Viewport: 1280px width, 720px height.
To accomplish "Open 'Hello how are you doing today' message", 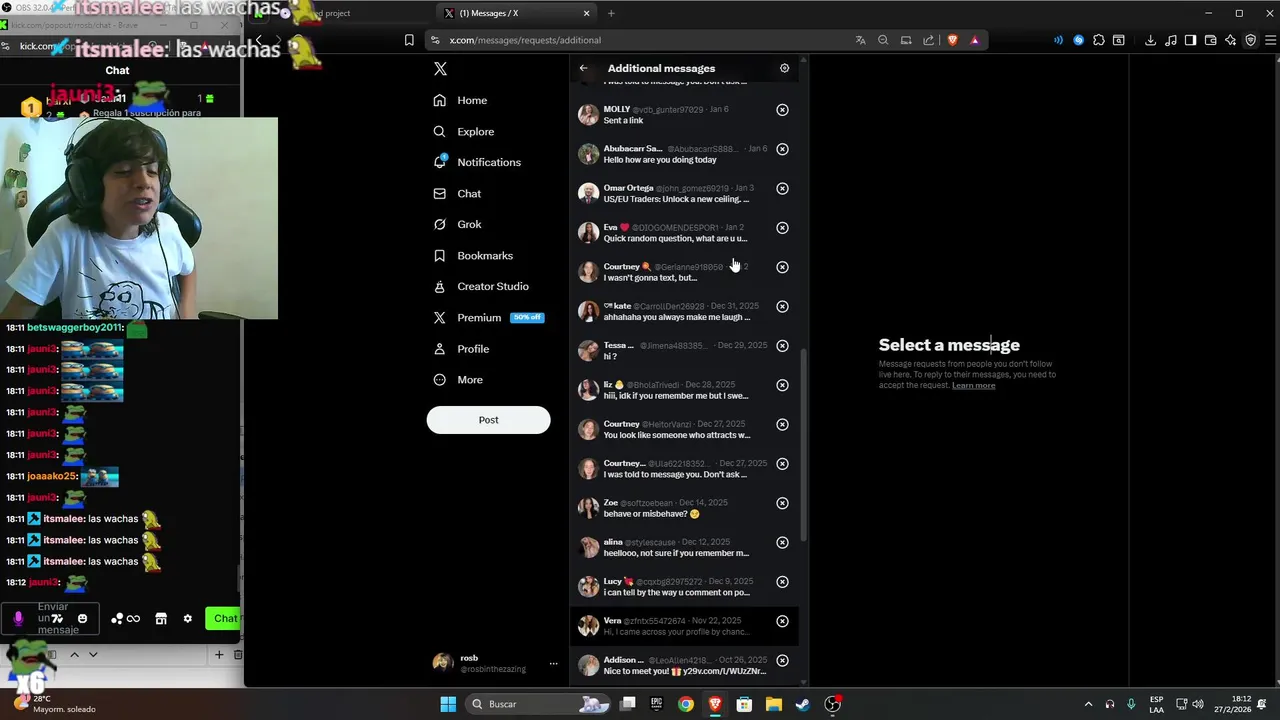I will click(684, 154).
